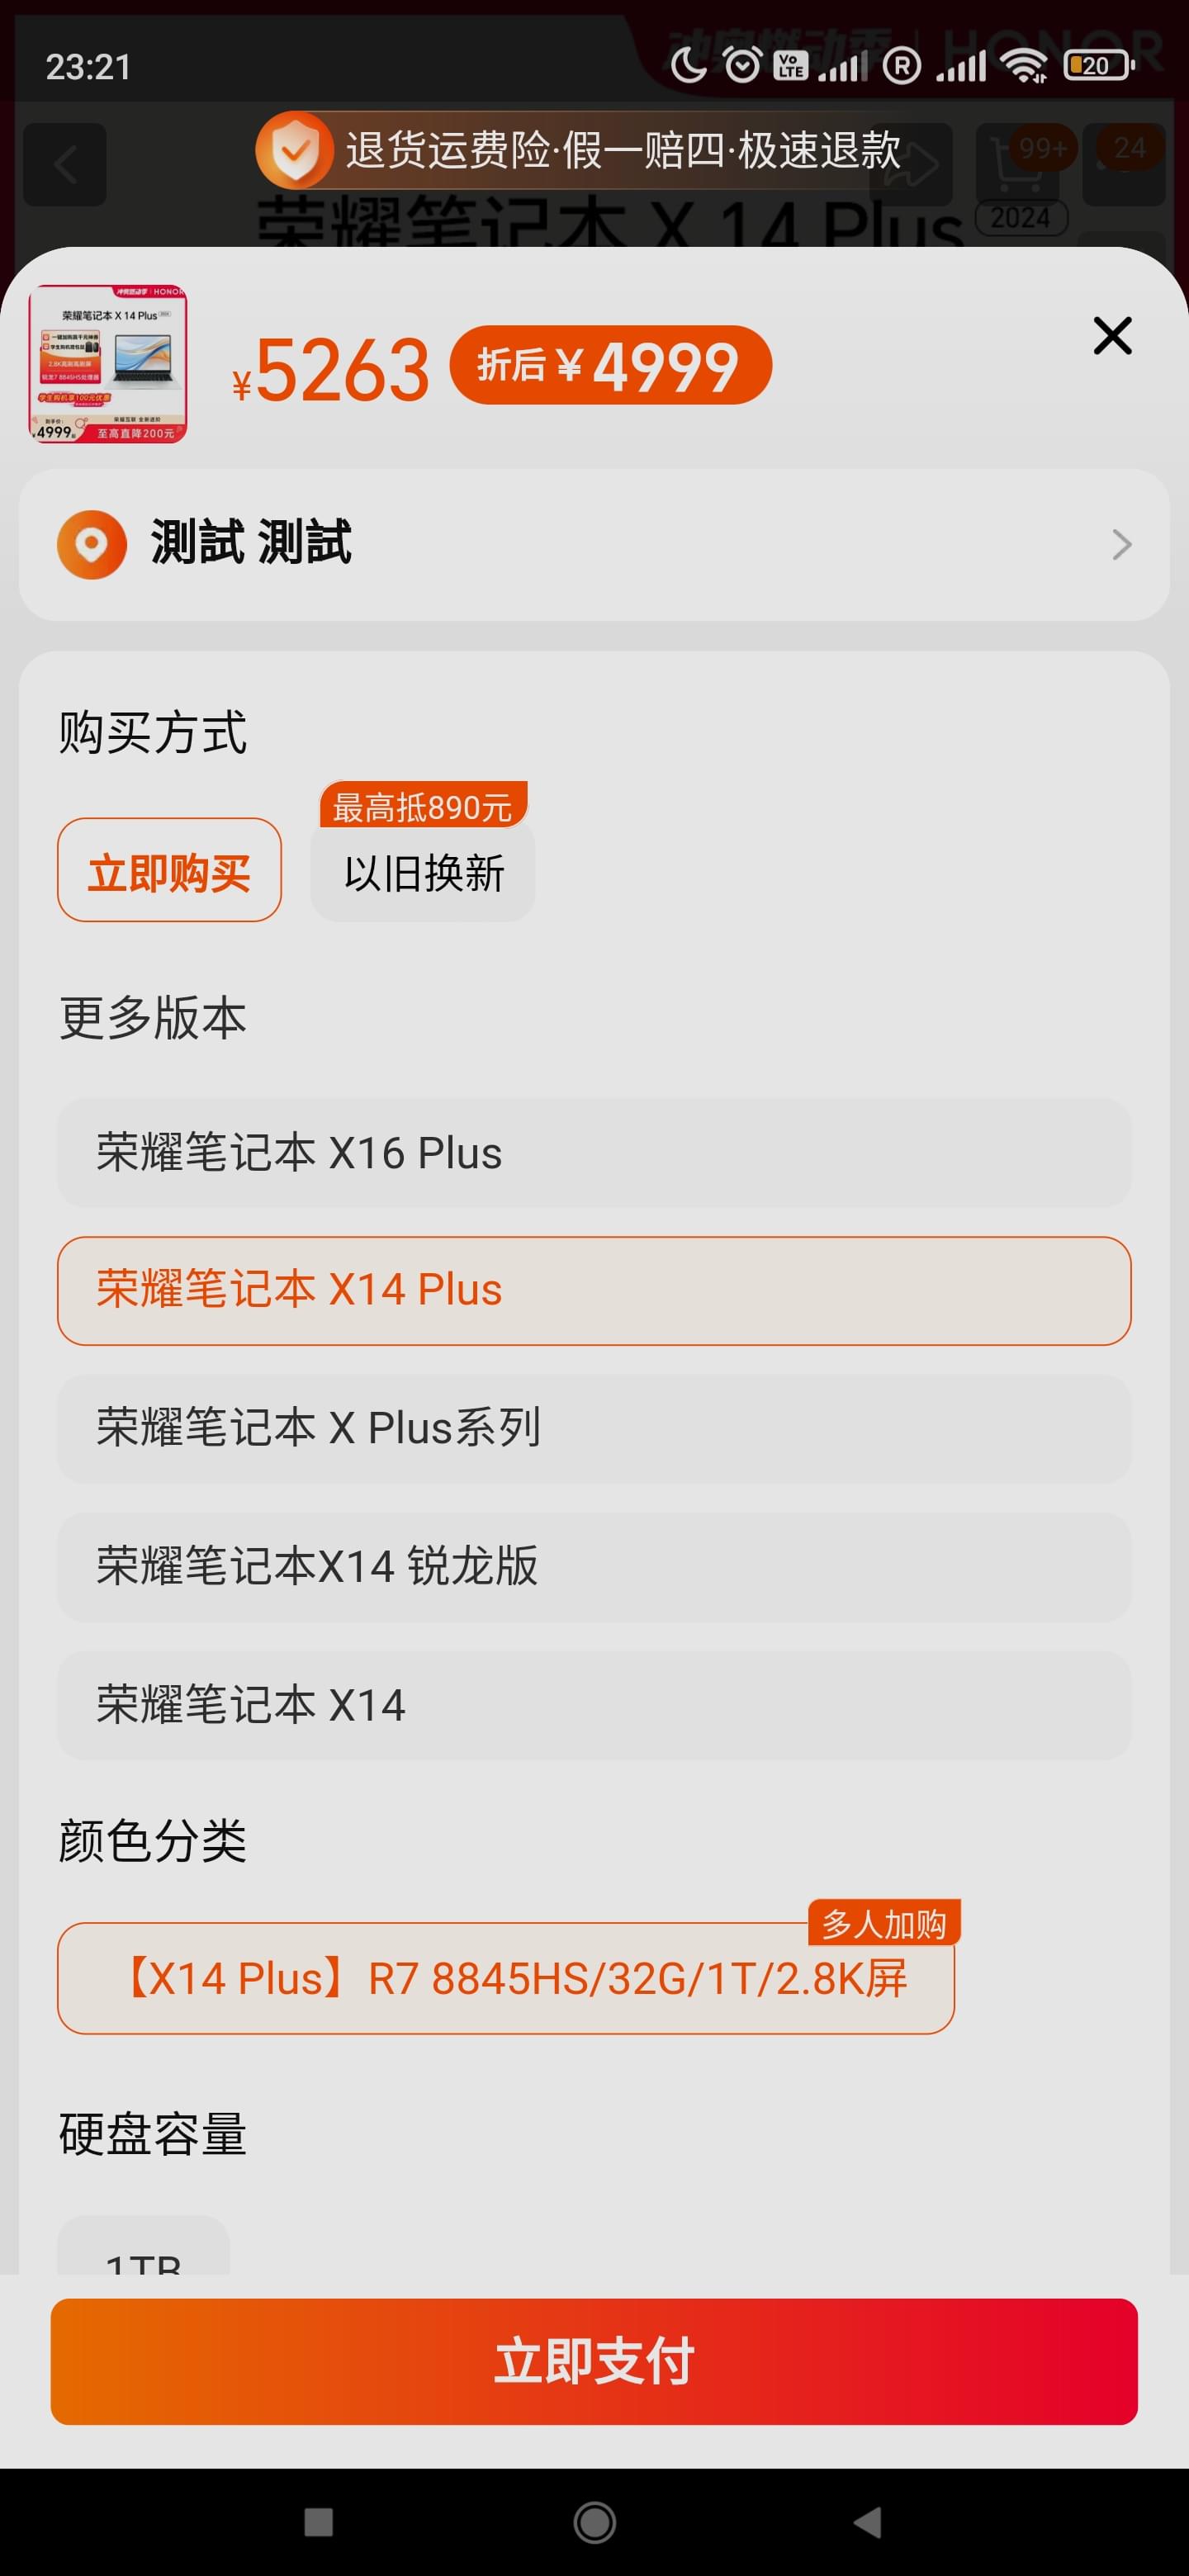The width and height of the screenshot is (1189, 2576).
Task: Select R7 8845HS/32G/1T/2.8K屏 configuration
Action: click(506, 1978)
